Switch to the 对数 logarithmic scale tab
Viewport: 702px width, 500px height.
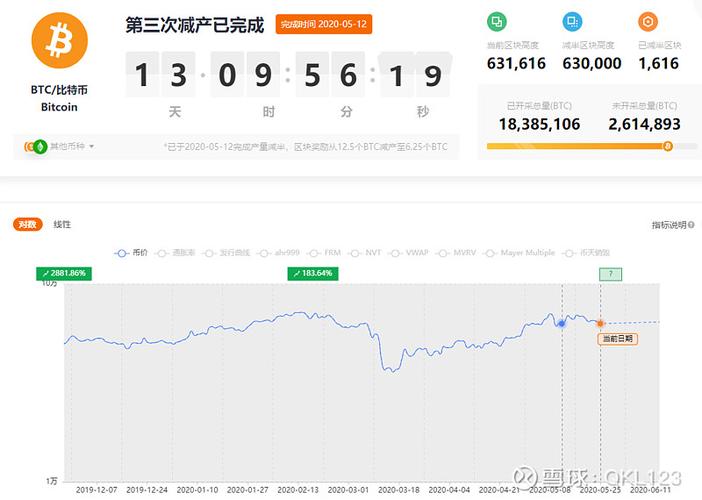27,224
